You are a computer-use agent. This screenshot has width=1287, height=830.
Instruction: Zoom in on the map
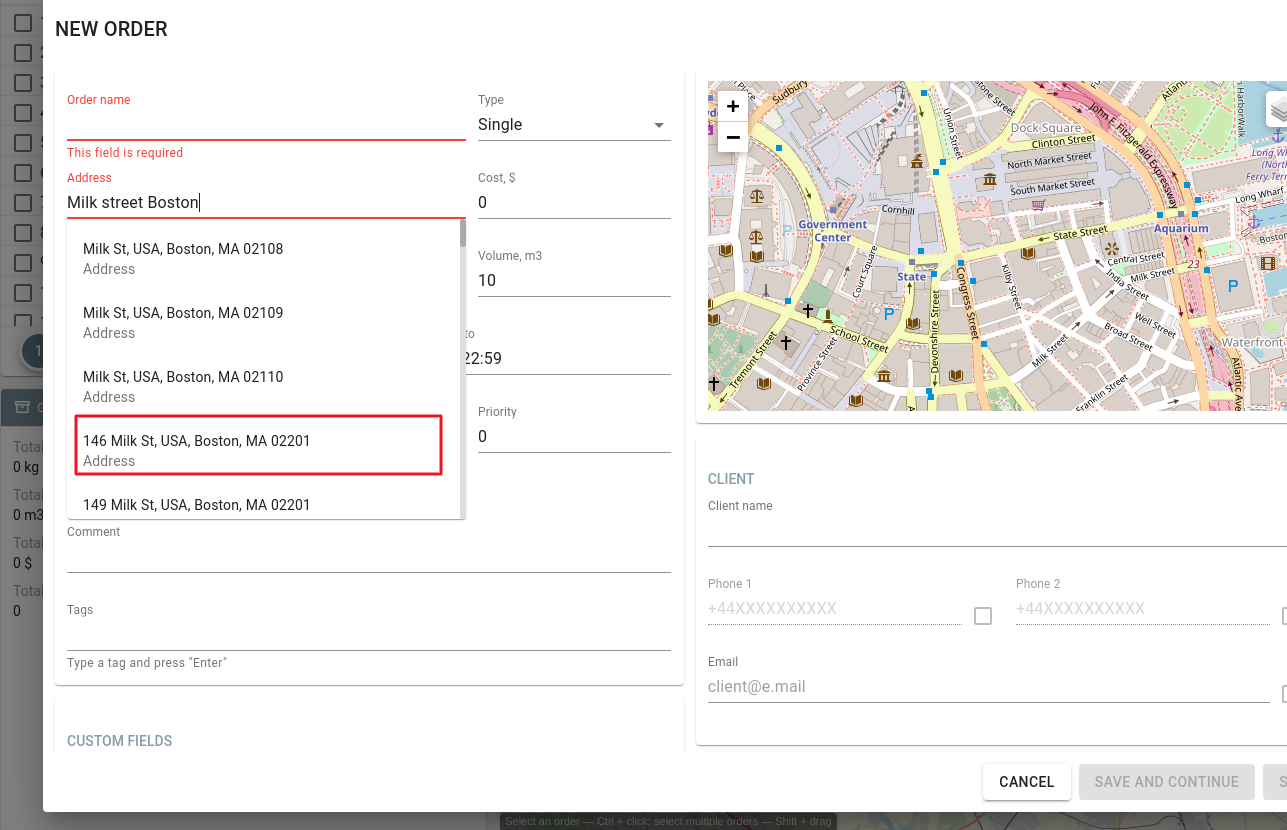coord(732,106)
